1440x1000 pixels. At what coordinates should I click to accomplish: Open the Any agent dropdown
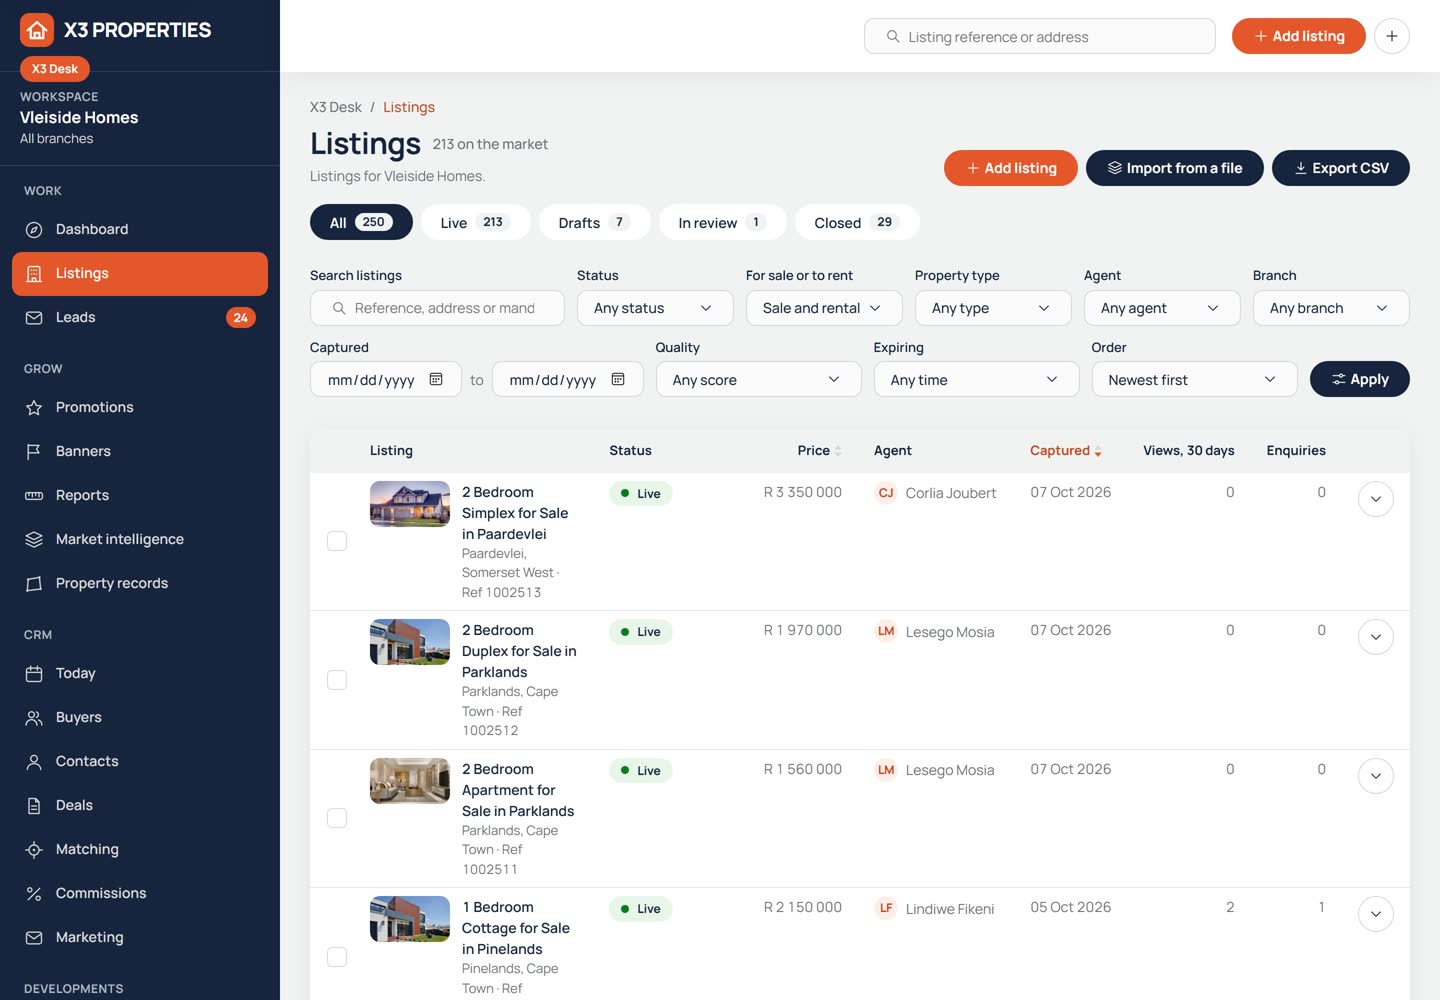(1162, 308)
